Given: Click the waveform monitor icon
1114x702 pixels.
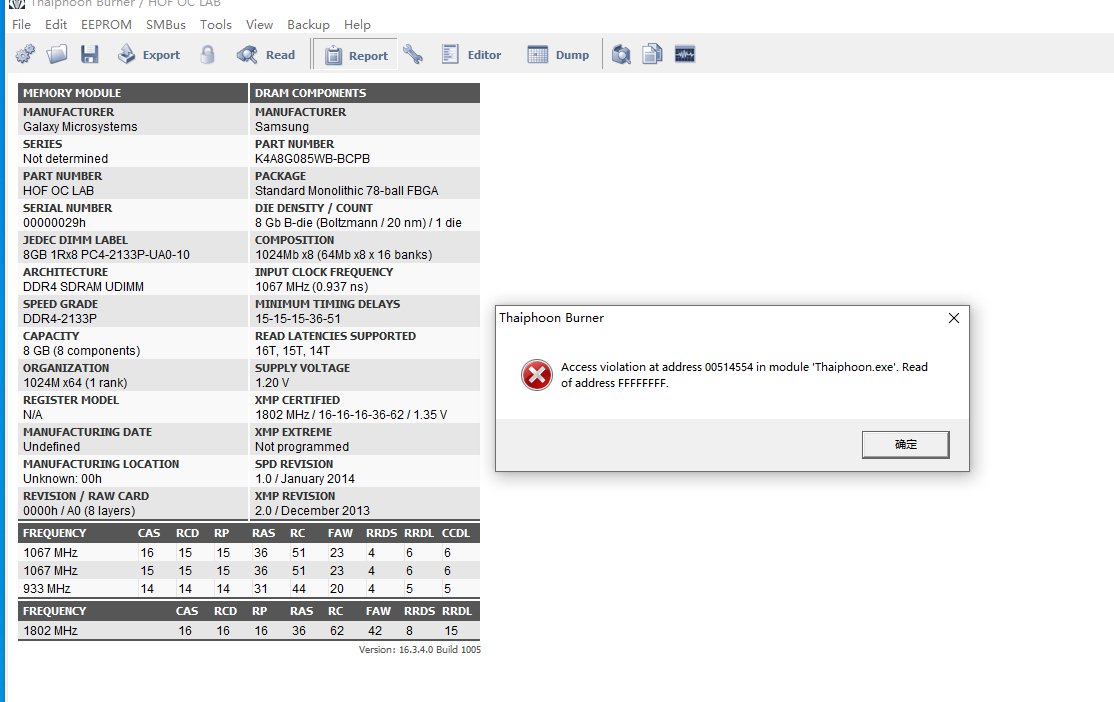Looking at the screenshot, I should pos(685,55).
